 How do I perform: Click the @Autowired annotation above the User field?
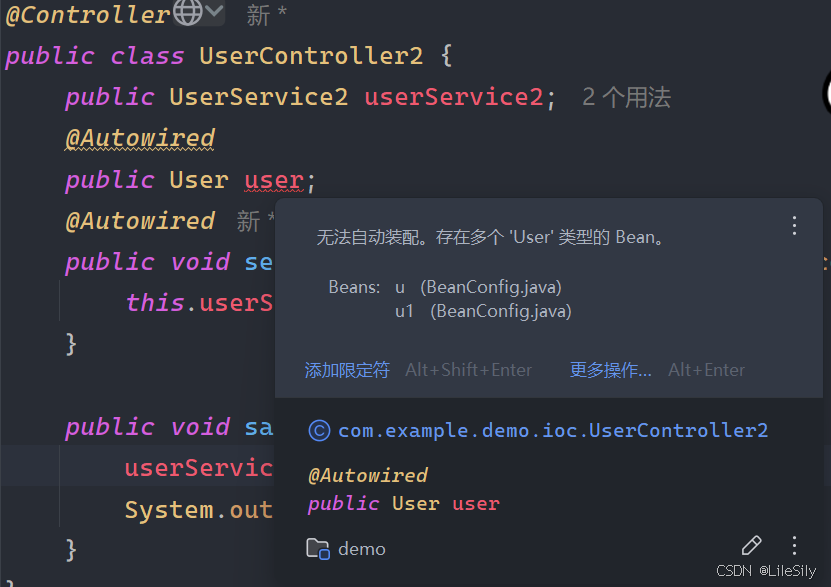tap(140, 138)
